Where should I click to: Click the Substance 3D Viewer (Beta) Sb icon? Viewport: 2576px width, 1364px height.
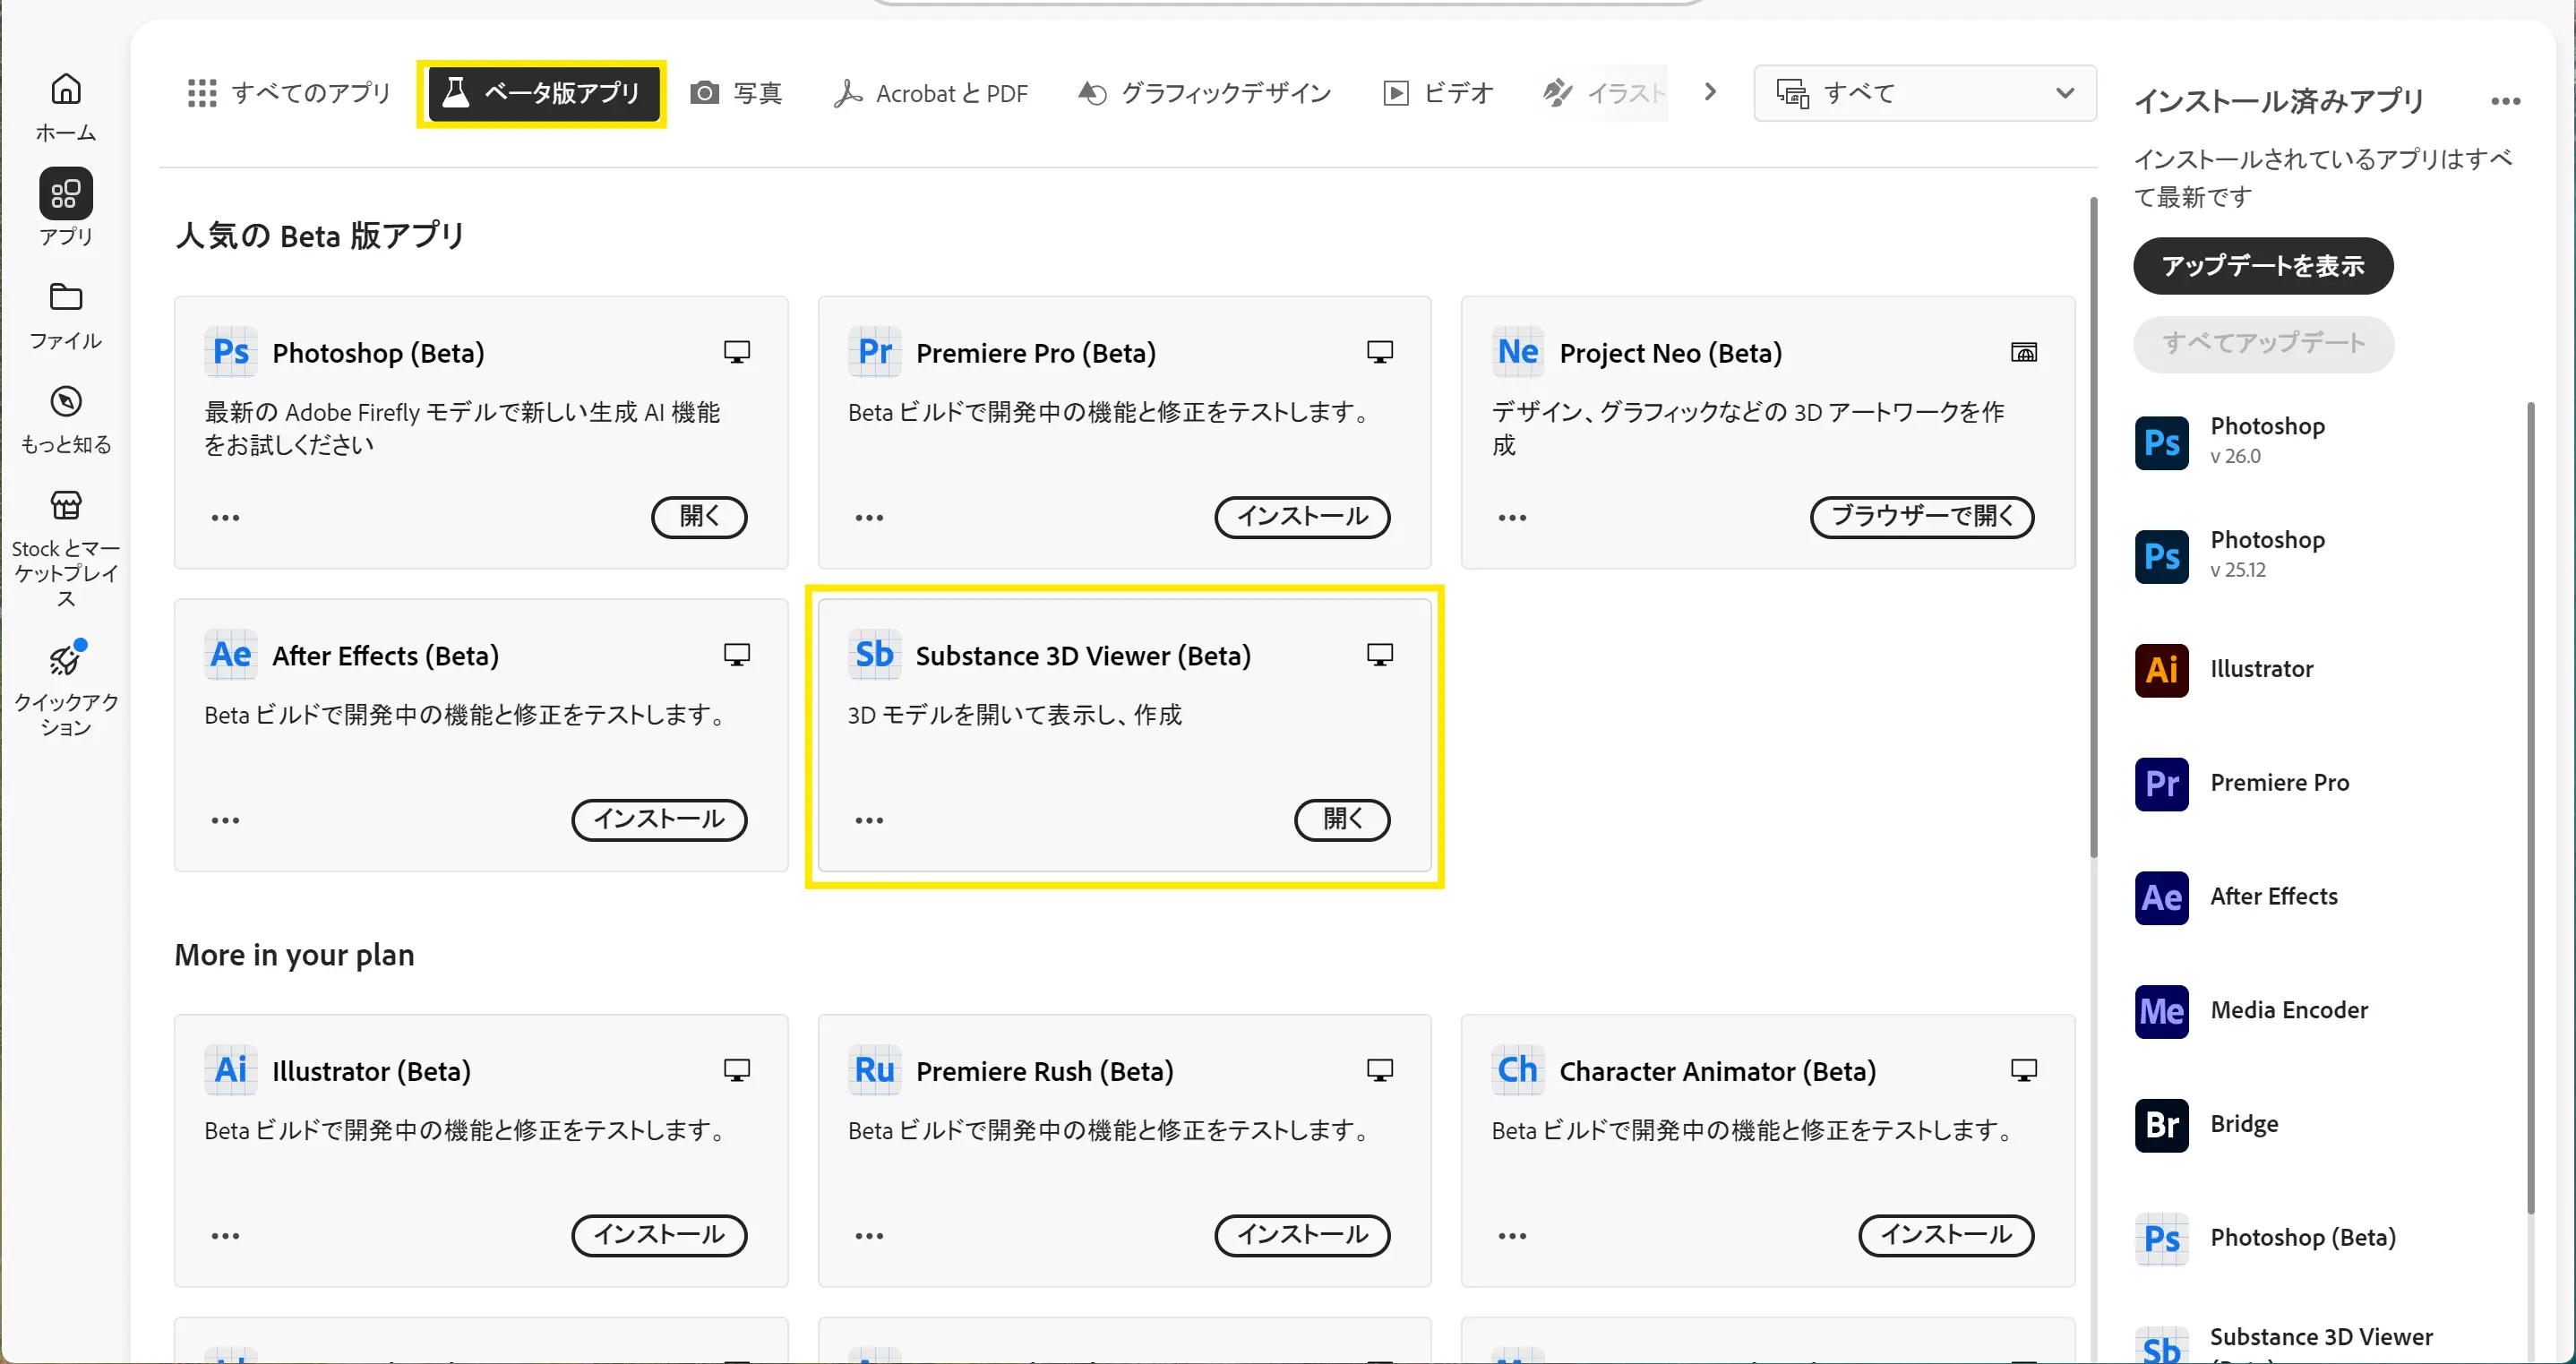click(875, 654)
